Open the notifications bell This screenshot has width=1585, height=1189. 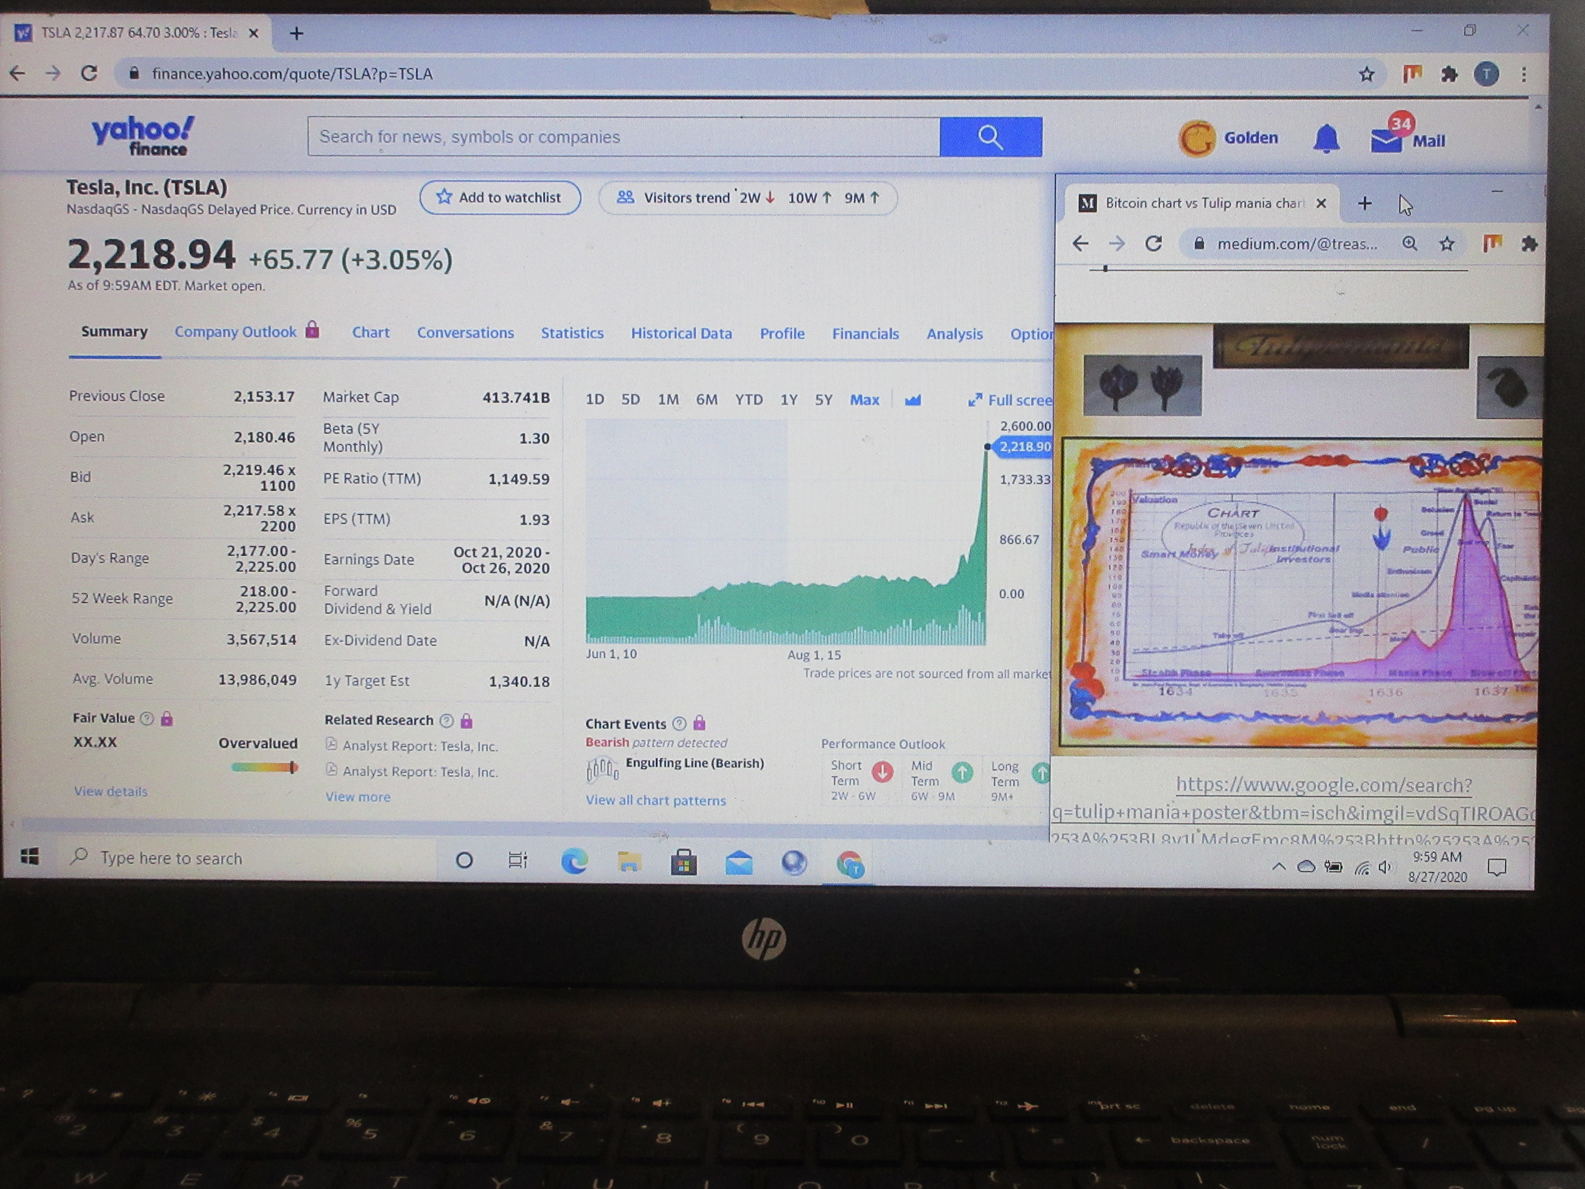point(1326,139)
